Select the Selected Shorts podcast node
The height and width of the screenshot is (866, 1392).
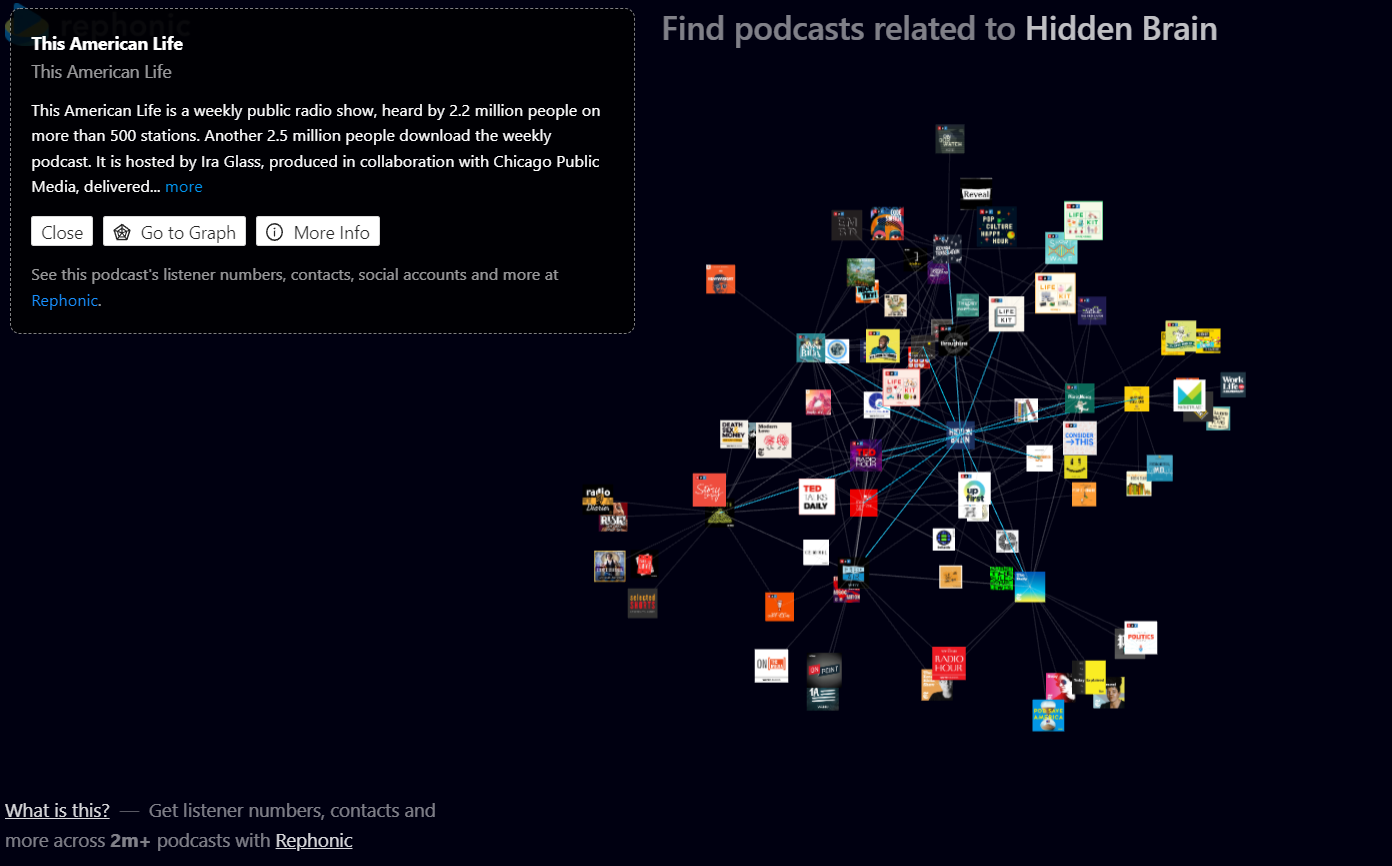click(643, 603)
